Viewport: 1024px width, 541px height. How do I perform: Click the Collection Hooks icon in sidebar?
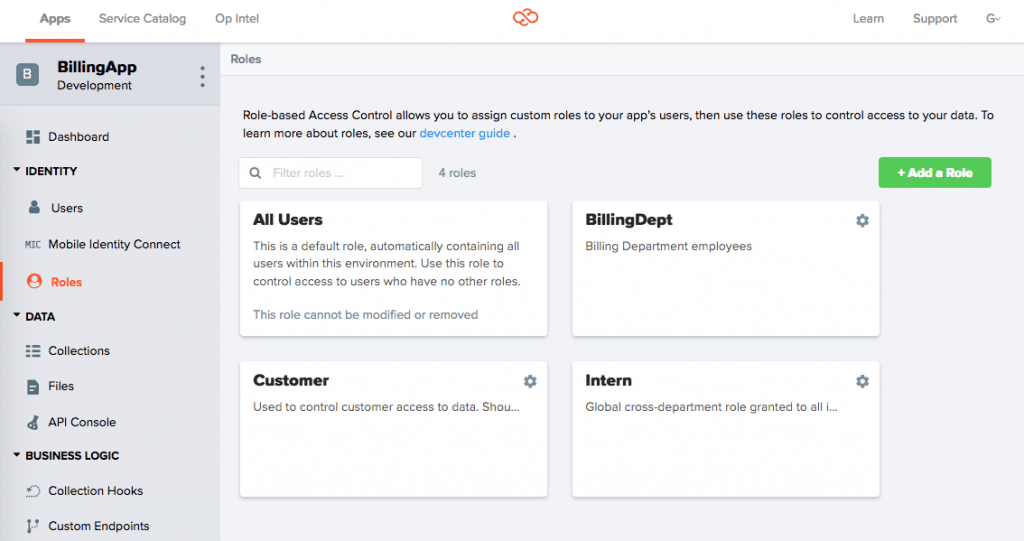tap(32, 491)
